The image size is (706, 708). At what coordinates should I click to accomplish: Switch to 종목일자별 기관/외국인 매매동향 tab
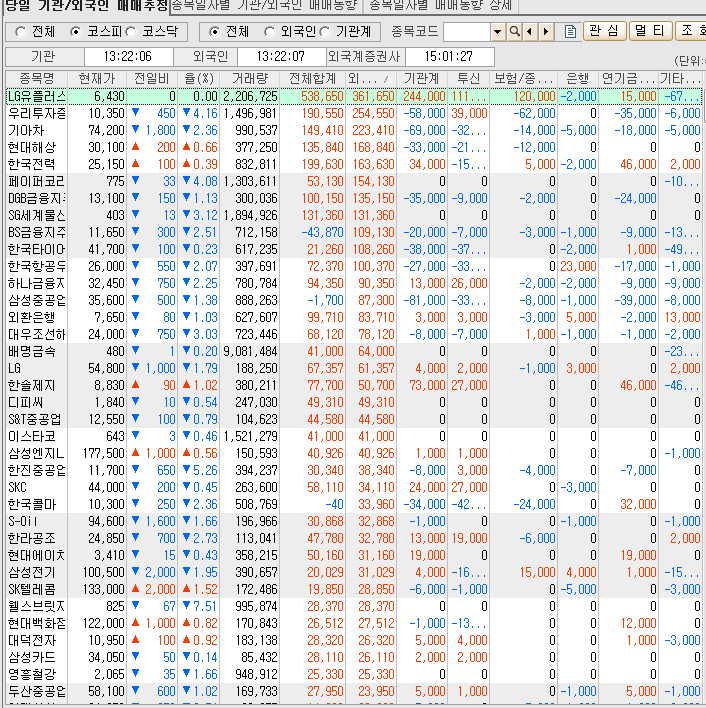[265, 5]
